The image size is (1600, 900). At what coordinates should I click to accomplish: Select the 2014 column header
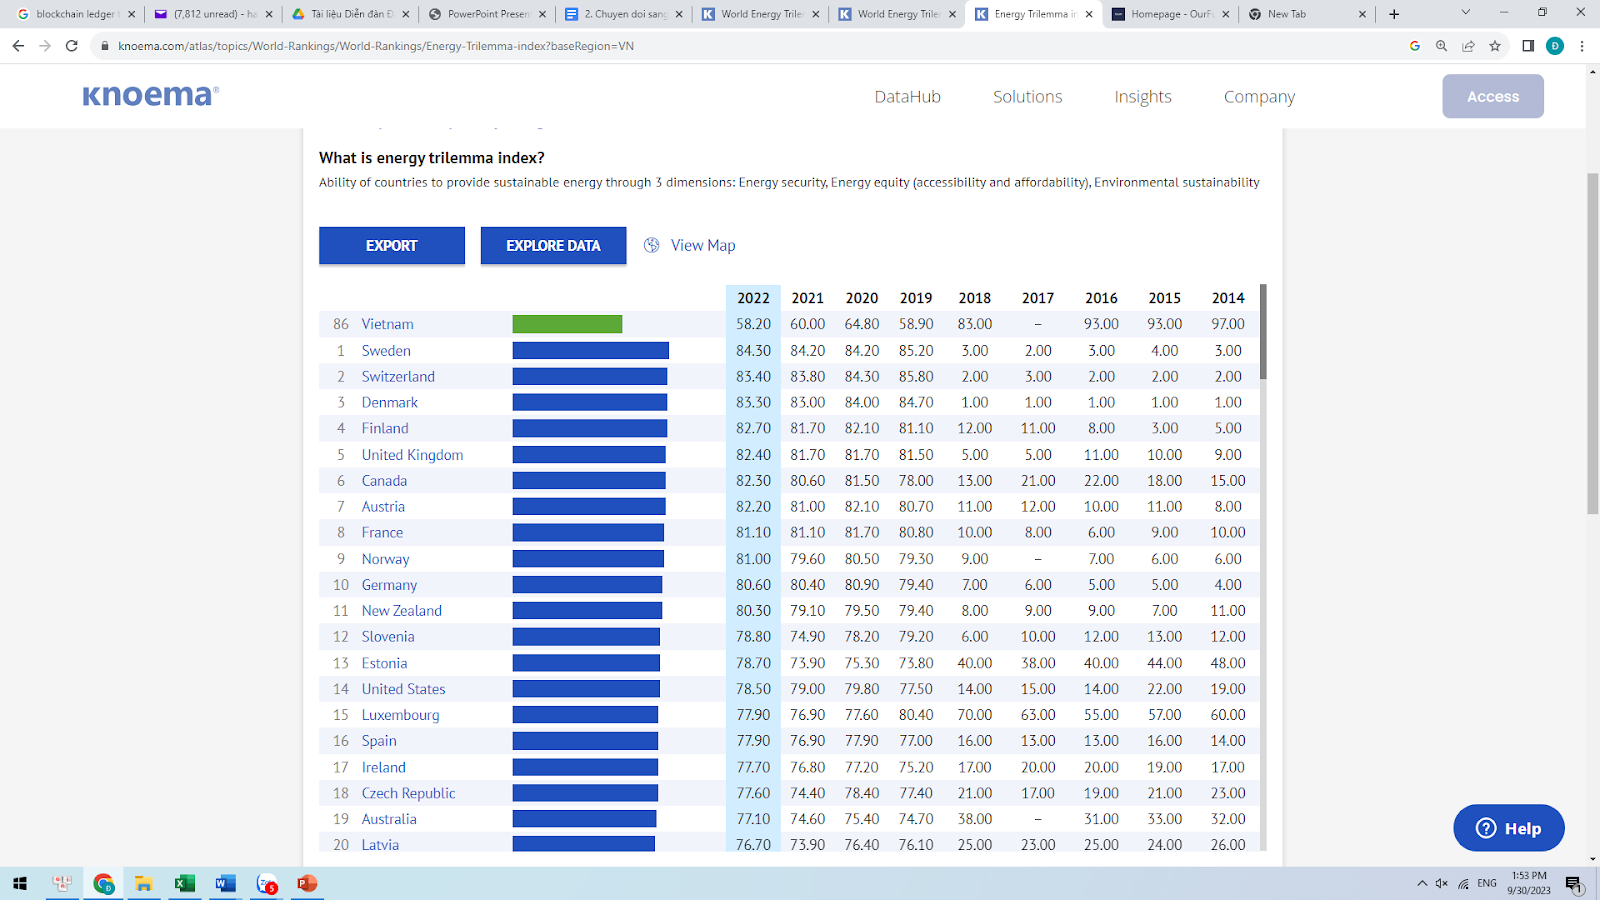[x=1228, y=298]
